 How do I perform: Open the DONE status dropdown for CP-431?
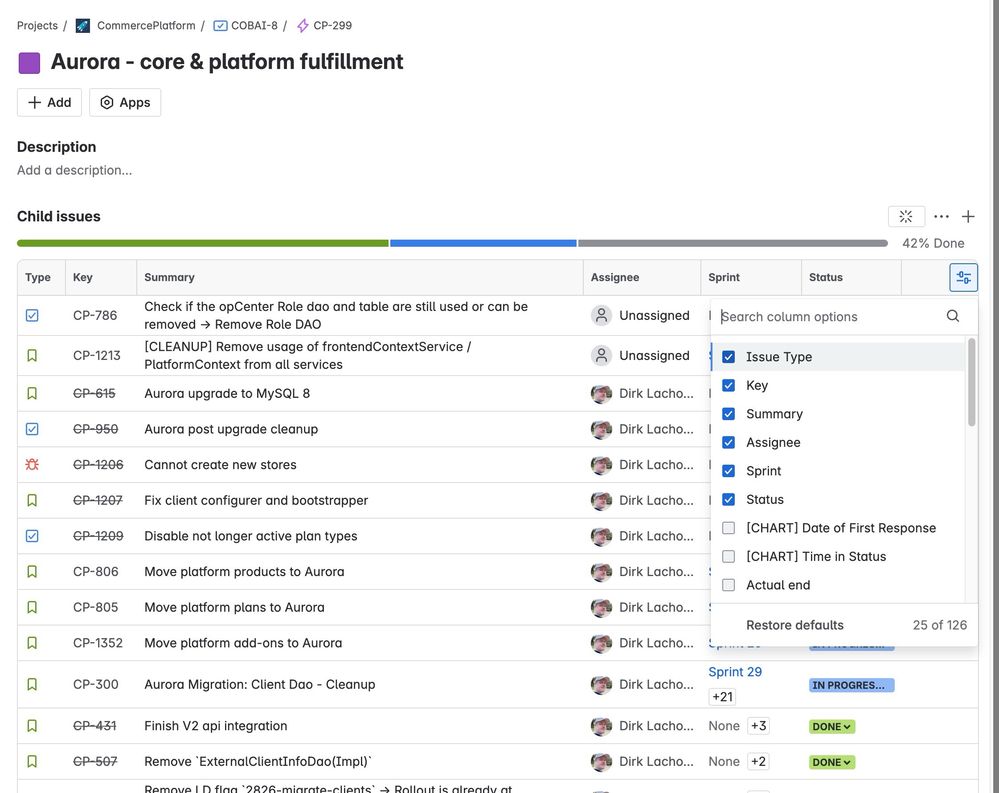[x=831, y=725]
